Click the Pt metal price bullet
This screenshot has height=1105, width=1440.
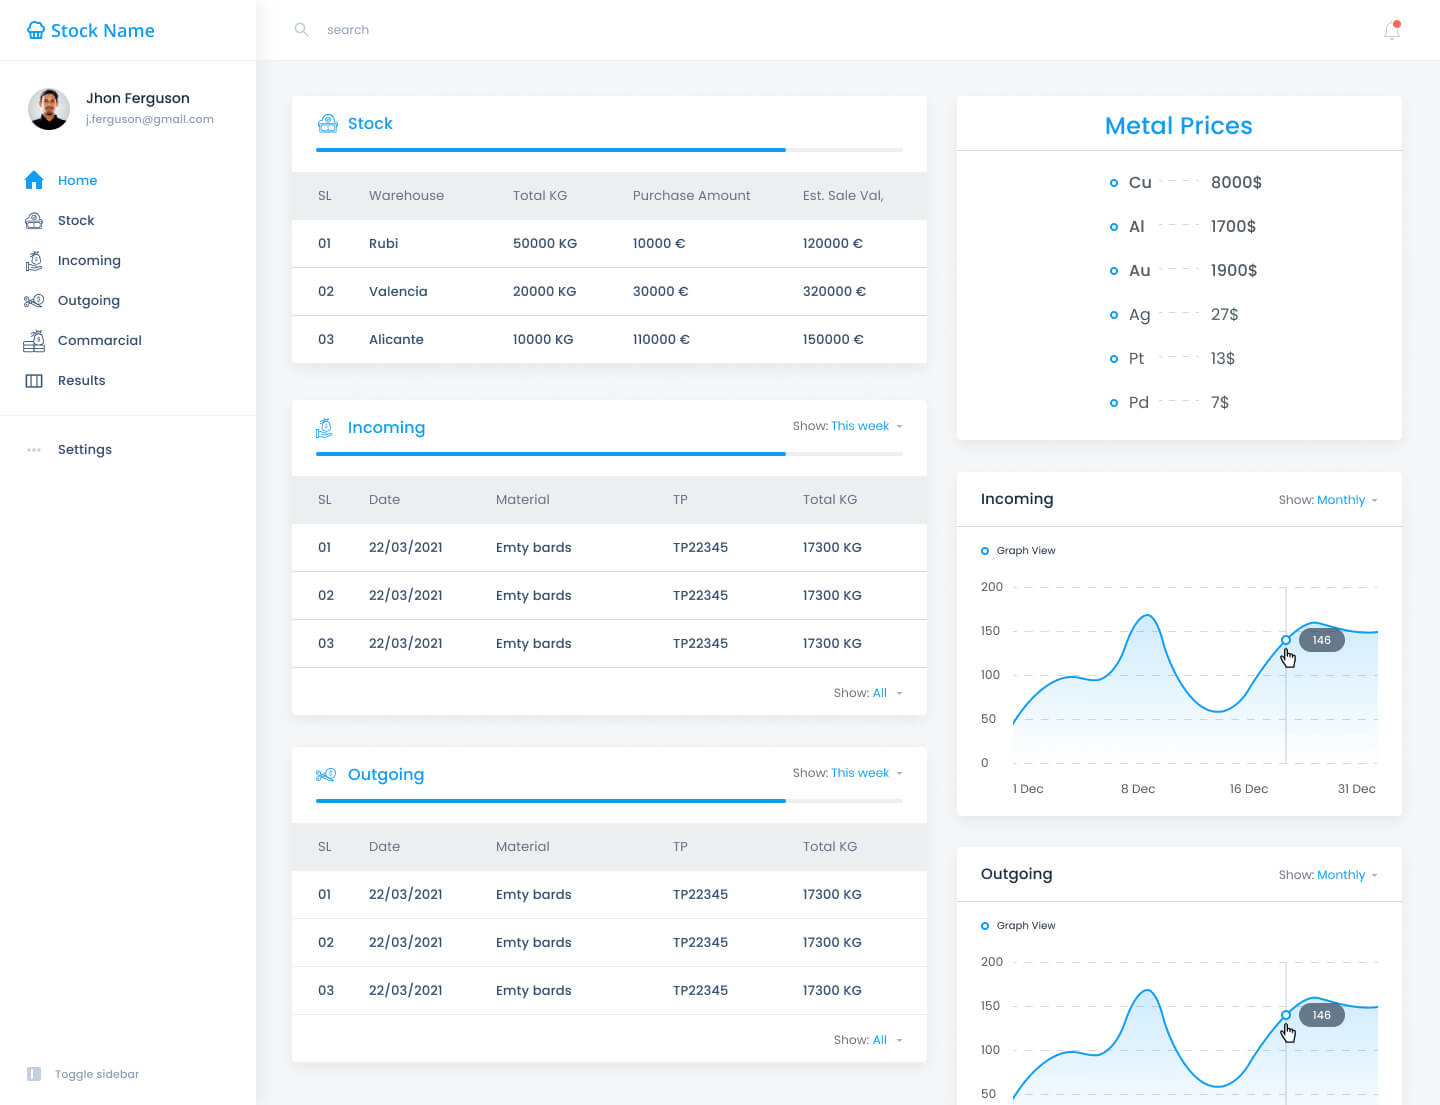click(x=1114, y=359)
